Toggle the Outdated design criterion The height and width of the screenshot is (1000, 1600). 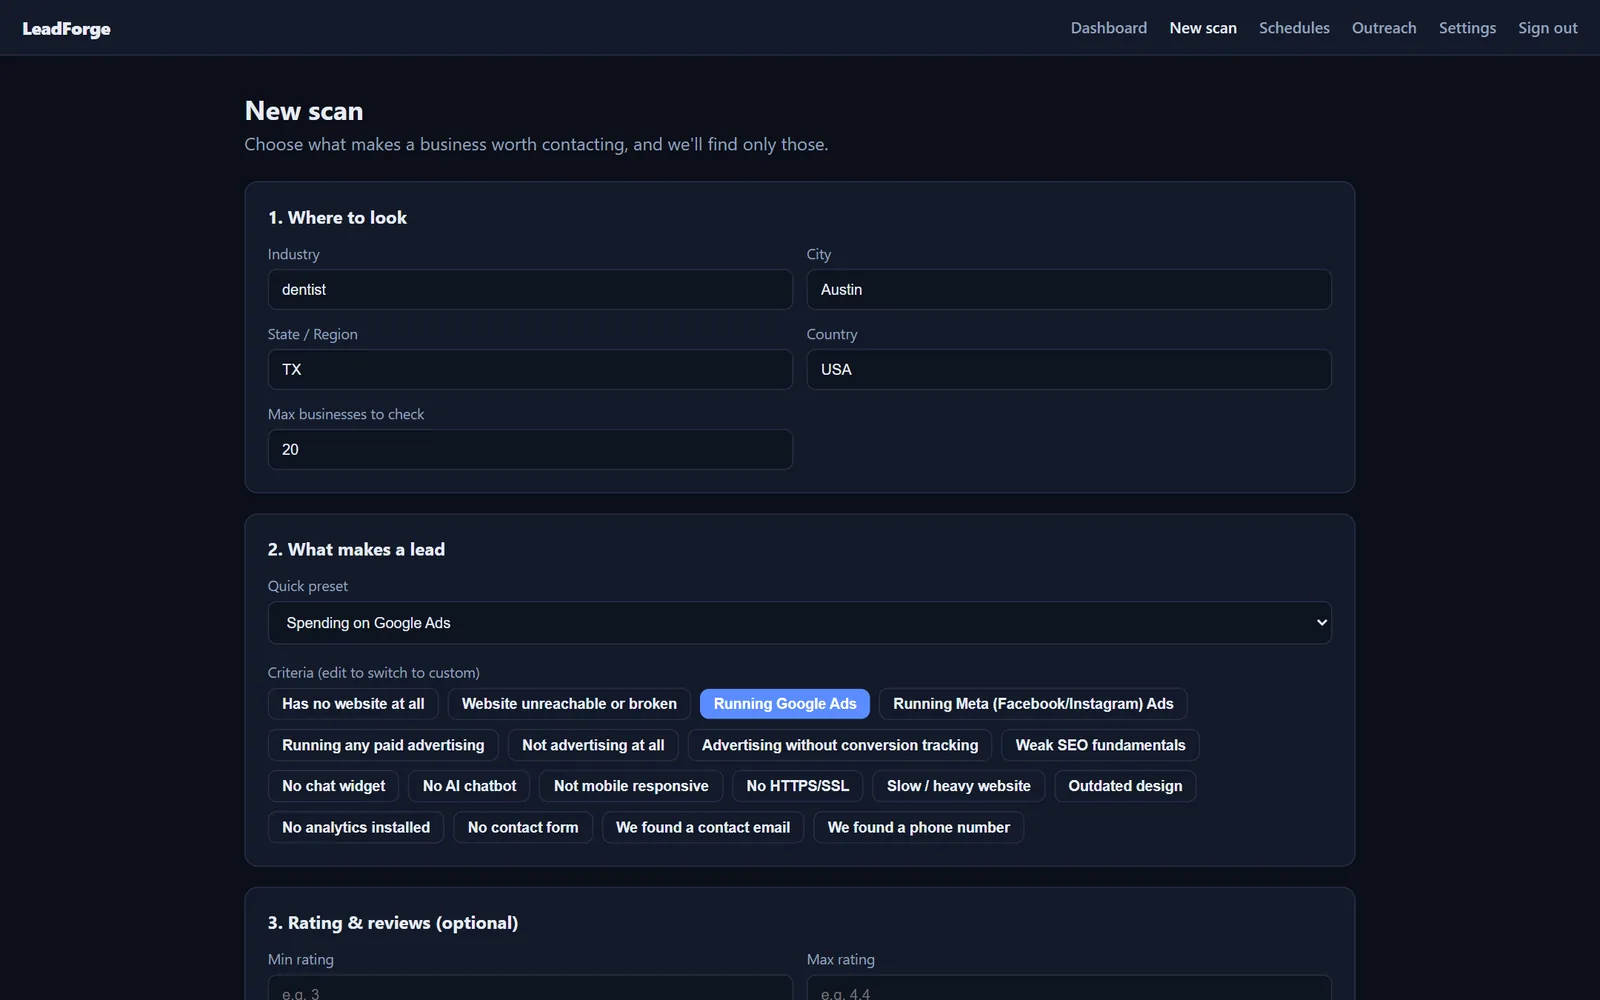(1125, 786)
